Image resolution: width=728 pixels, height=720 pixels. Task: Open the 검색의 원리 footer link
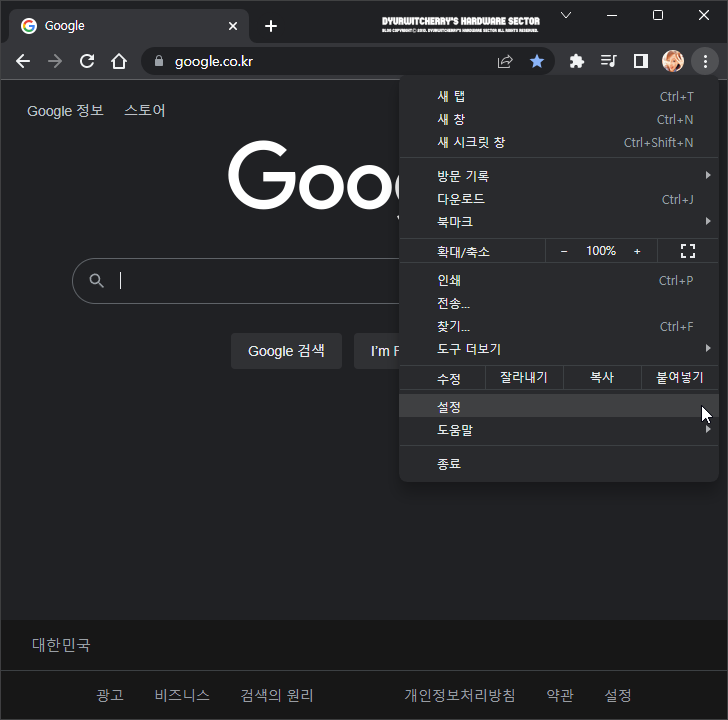[x=277, y=695]
